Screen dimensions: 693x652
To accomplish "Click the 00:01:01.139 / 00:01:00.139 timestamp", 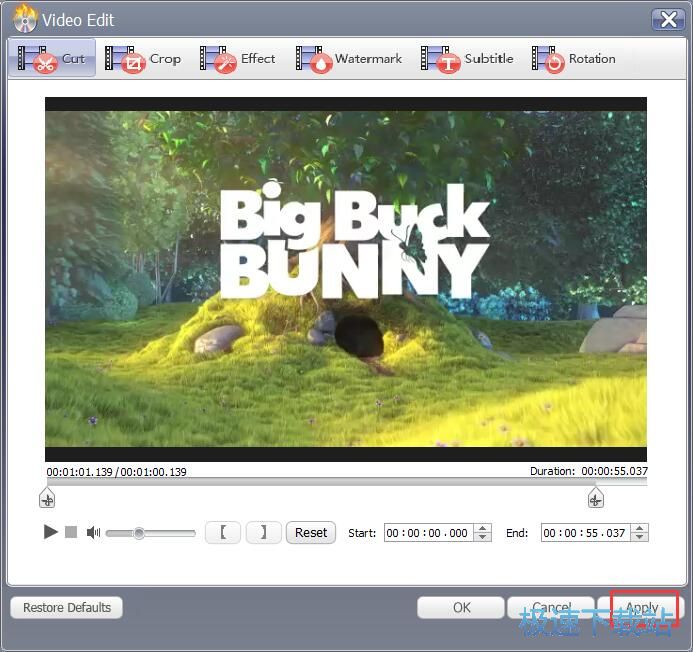I will [116, 472].
